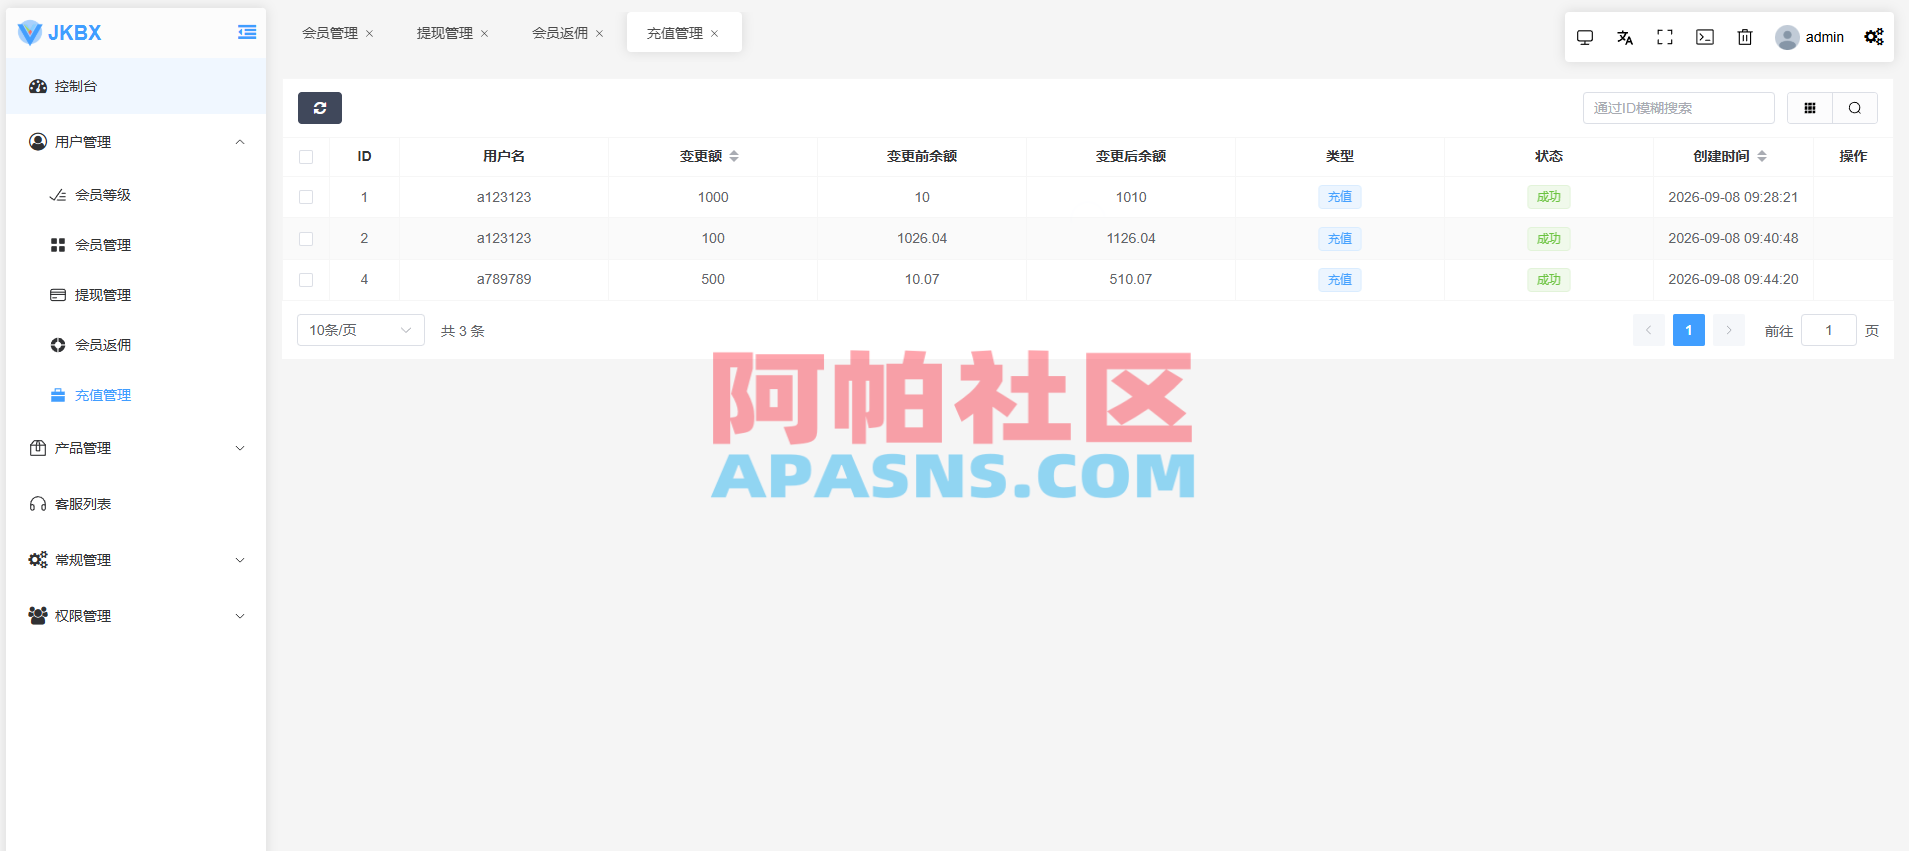The width and height of the screenshot is (1909, 851).
Task: Click the go-to page number input
Action: coord(1829,330)
